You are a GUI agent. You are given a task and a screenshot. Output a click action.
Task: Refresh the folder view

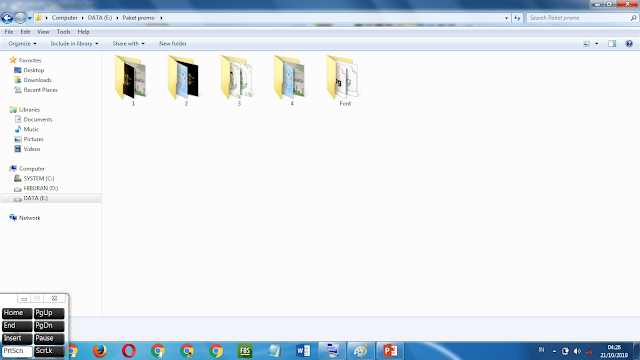[x=517, y=18]
